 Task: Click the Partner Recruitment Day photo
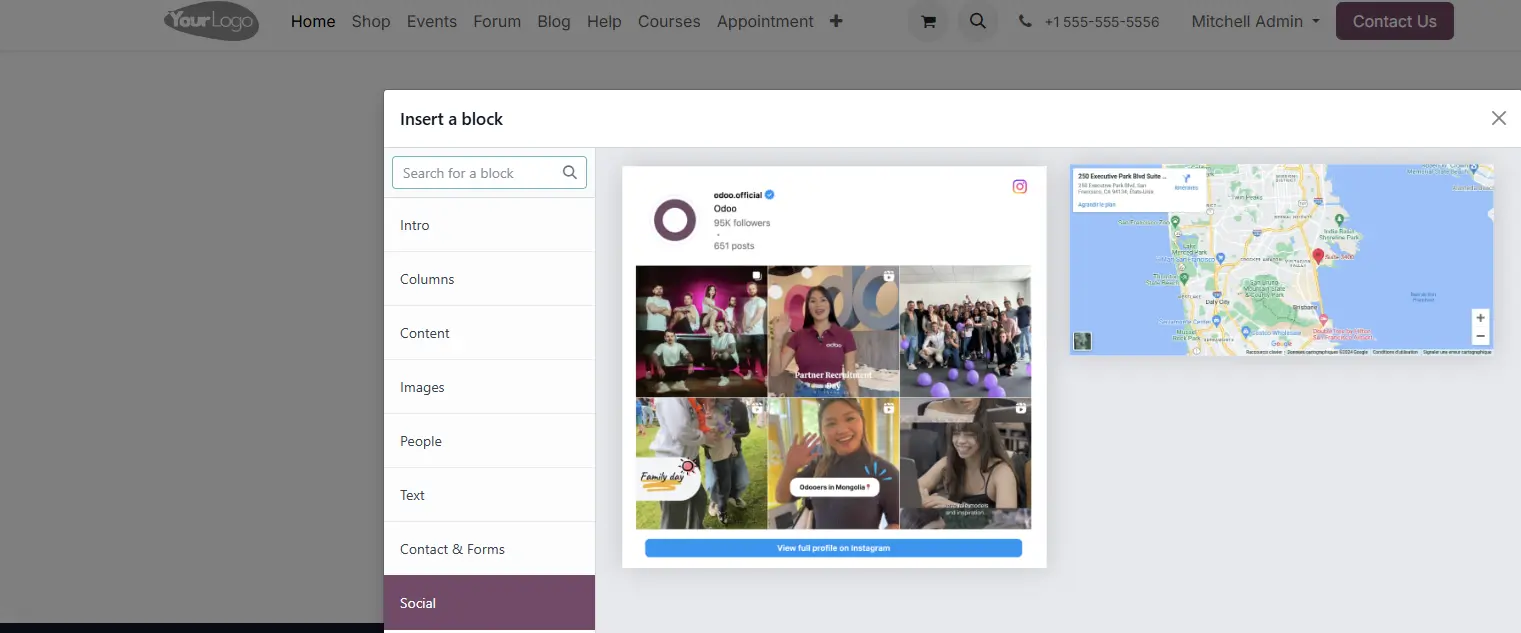(x=833, y=331)
